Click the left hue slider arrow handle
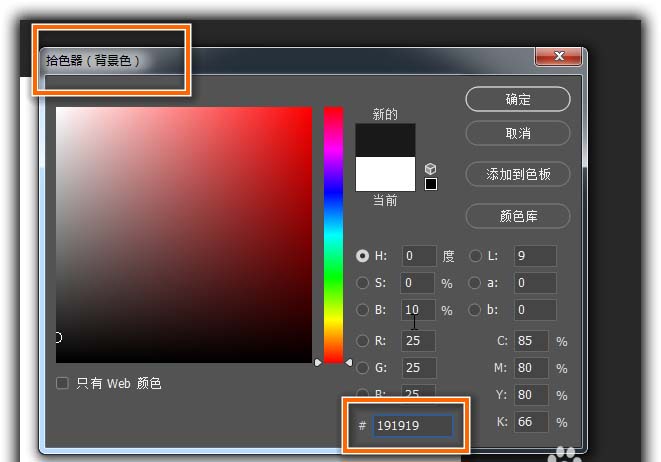 [x=318, y=362]
